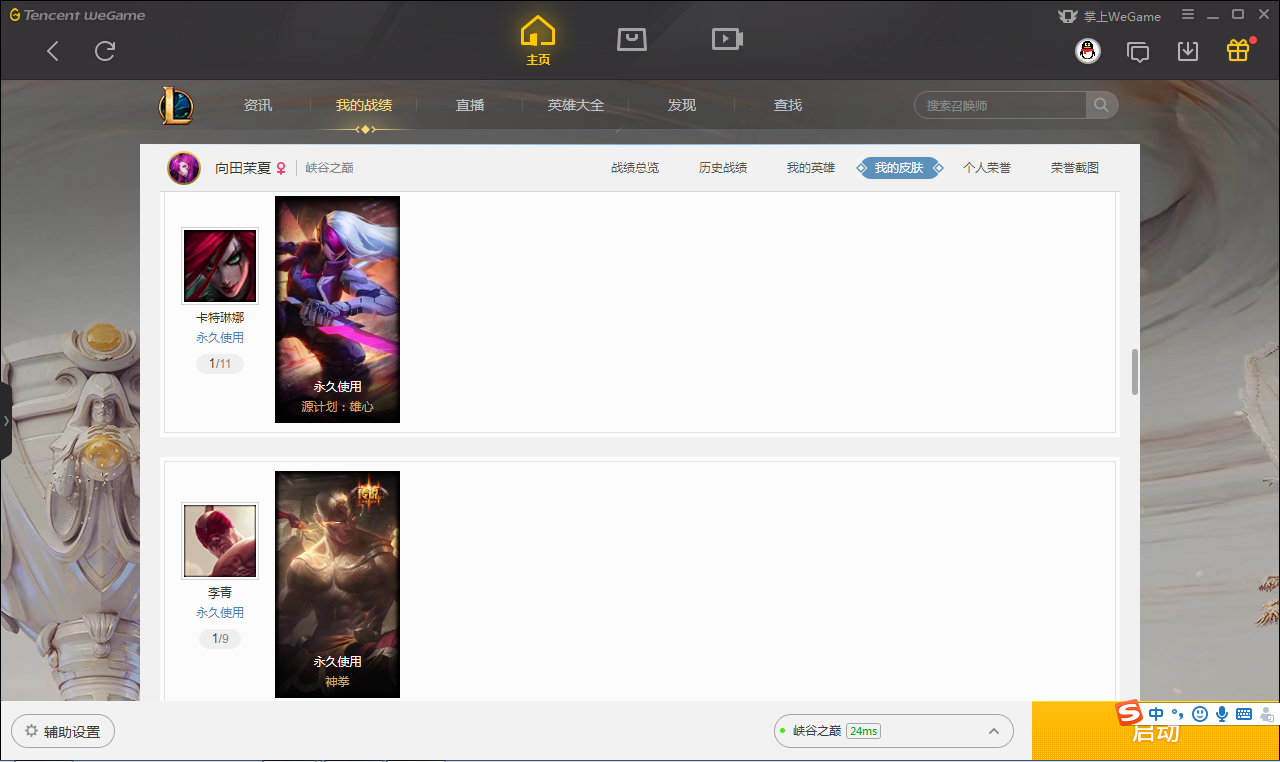This screenshot has height=762, width=1280.
Task: Expand the left side panel arrow
Action: tap(6, 421)
